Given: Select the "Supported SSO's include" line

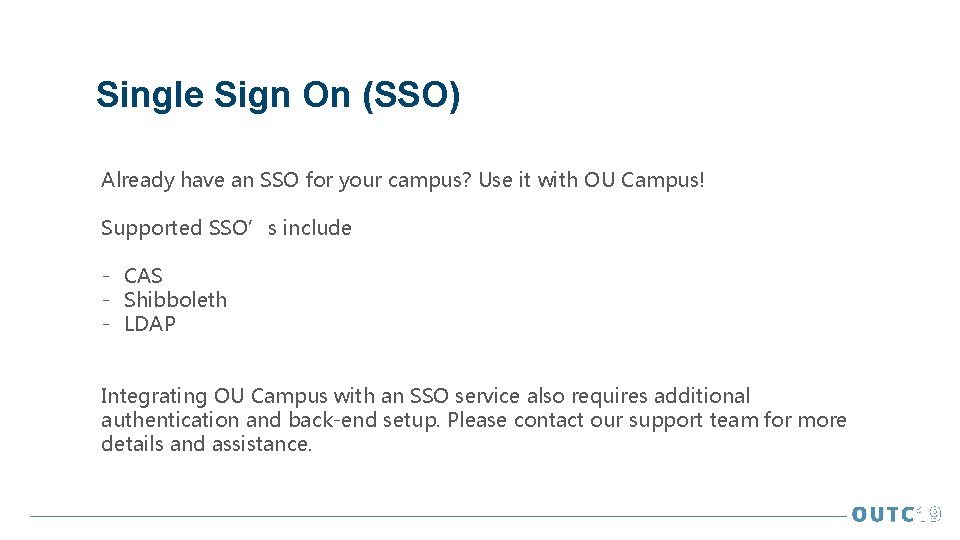Looking at the screenshot, I should coord(226,228).
